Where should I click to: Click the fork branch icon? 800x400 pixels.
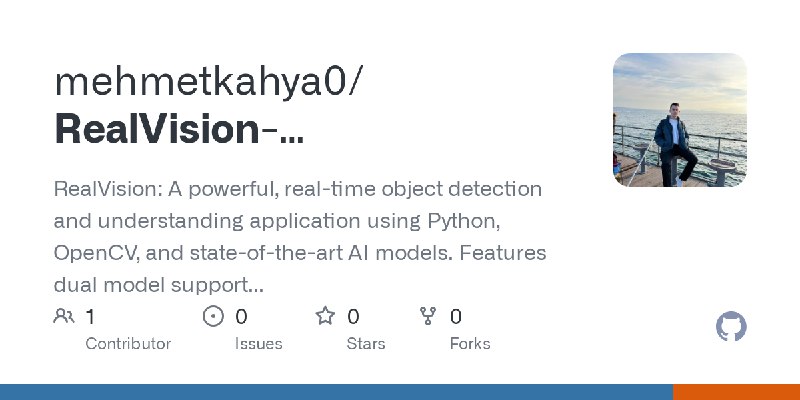(x=428, y=316)
